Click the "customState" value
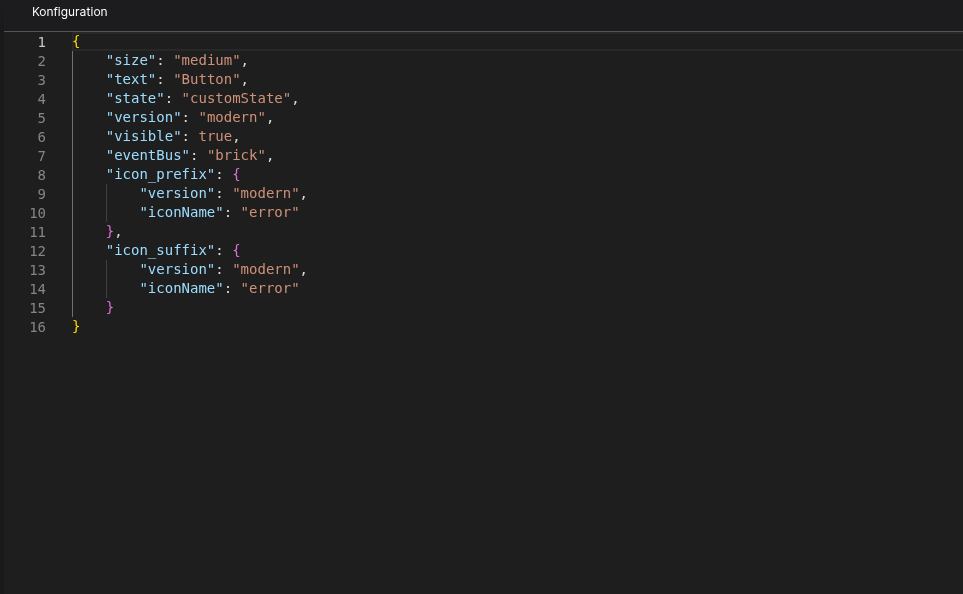The height and width of the screenshot is (594, 963). 236,99
